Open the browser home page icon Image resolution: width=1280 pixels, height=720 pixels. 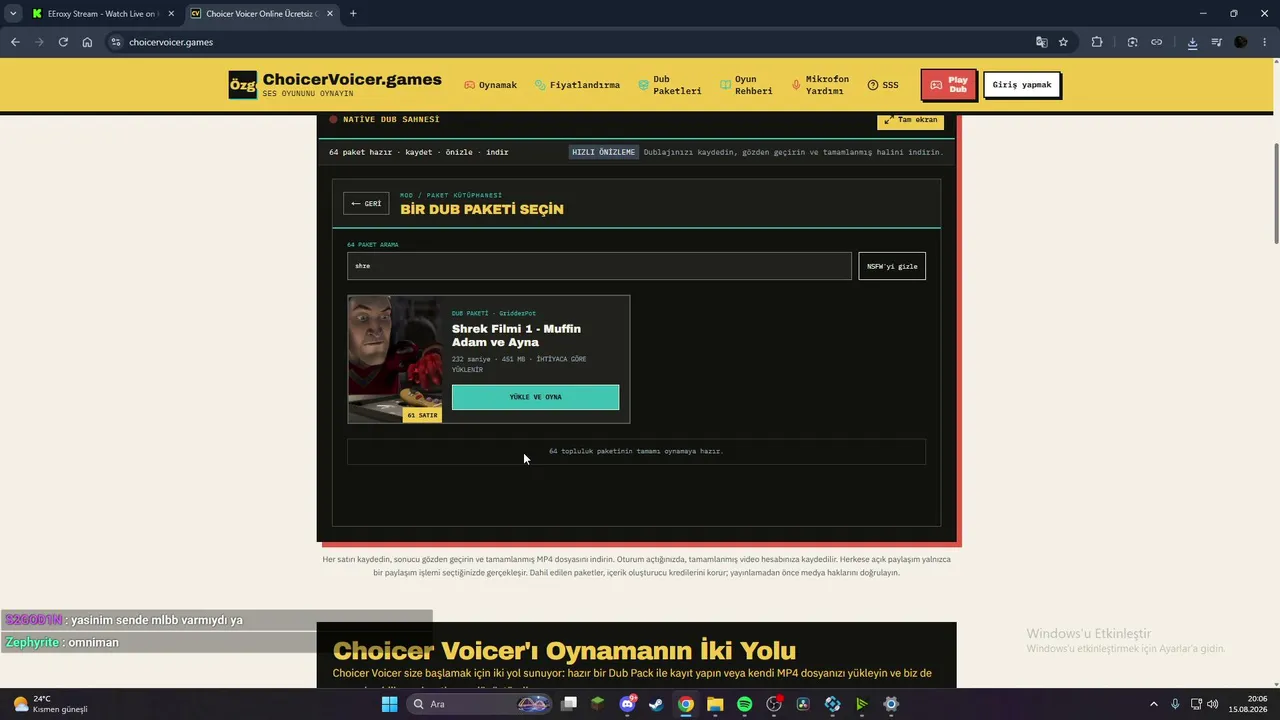87,42
